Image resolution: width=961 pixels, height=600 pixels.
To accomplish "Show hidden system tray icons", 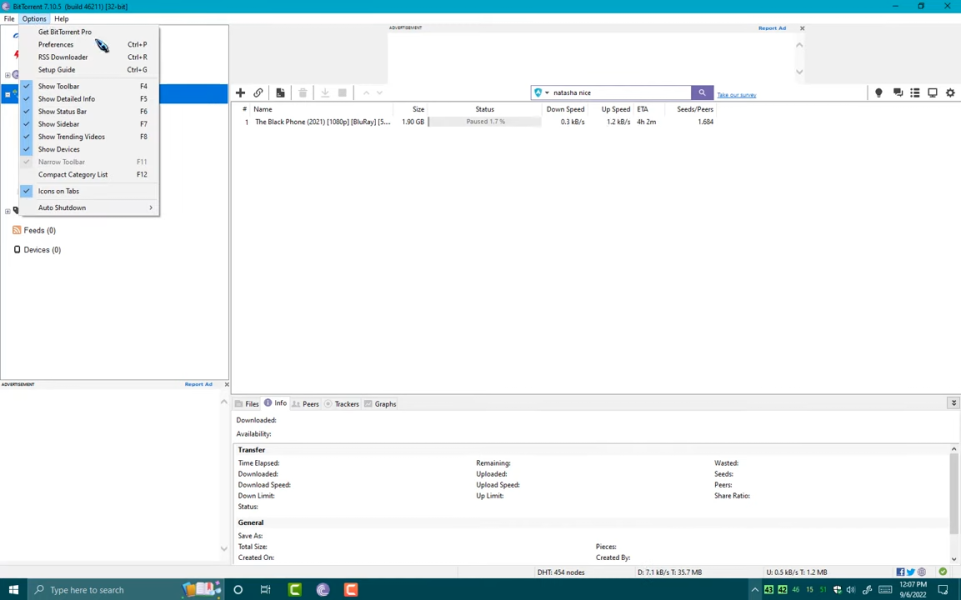I will pyautogui.click(x=754, y=590).
